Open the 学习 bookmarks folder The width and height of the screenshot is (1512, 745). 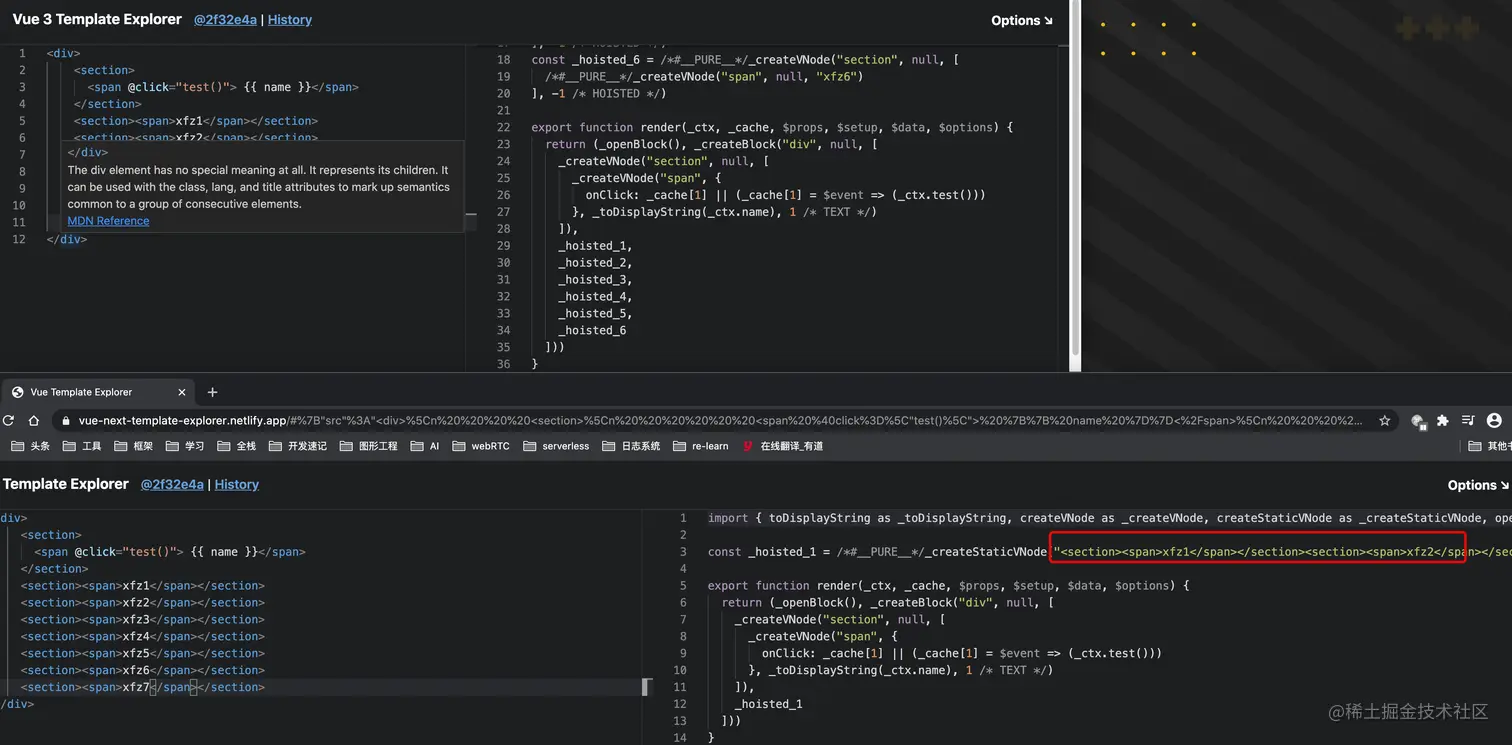point(185,446)
